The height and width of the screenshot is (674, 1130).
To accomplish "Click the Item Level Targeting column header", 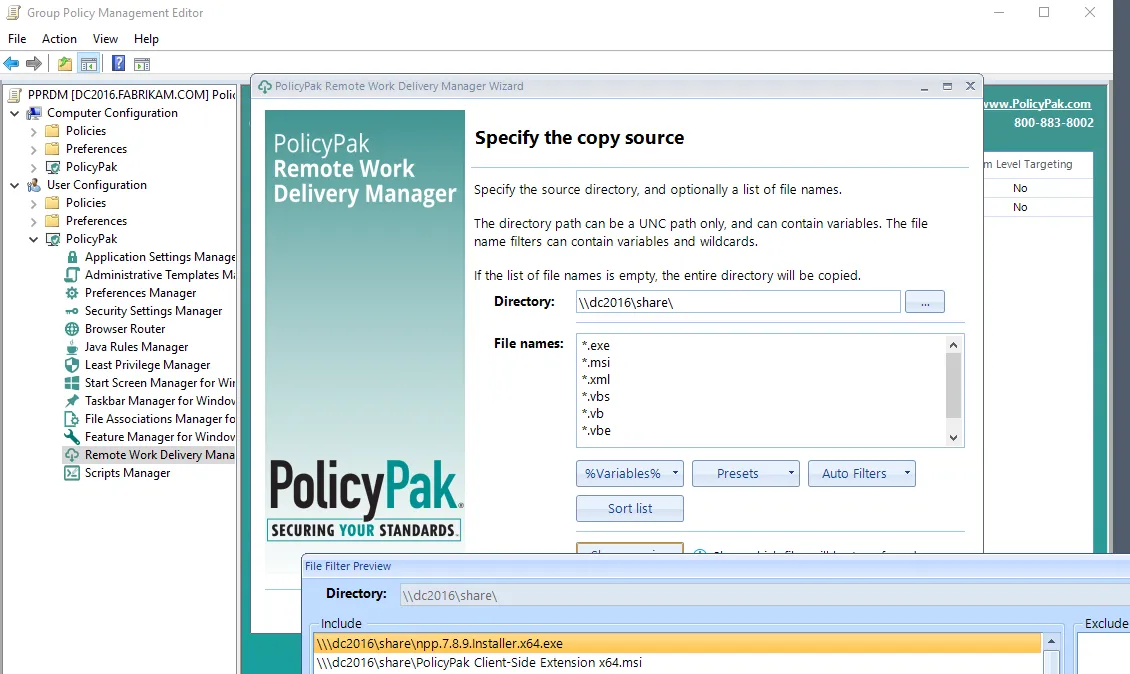I will [1028, 164].
